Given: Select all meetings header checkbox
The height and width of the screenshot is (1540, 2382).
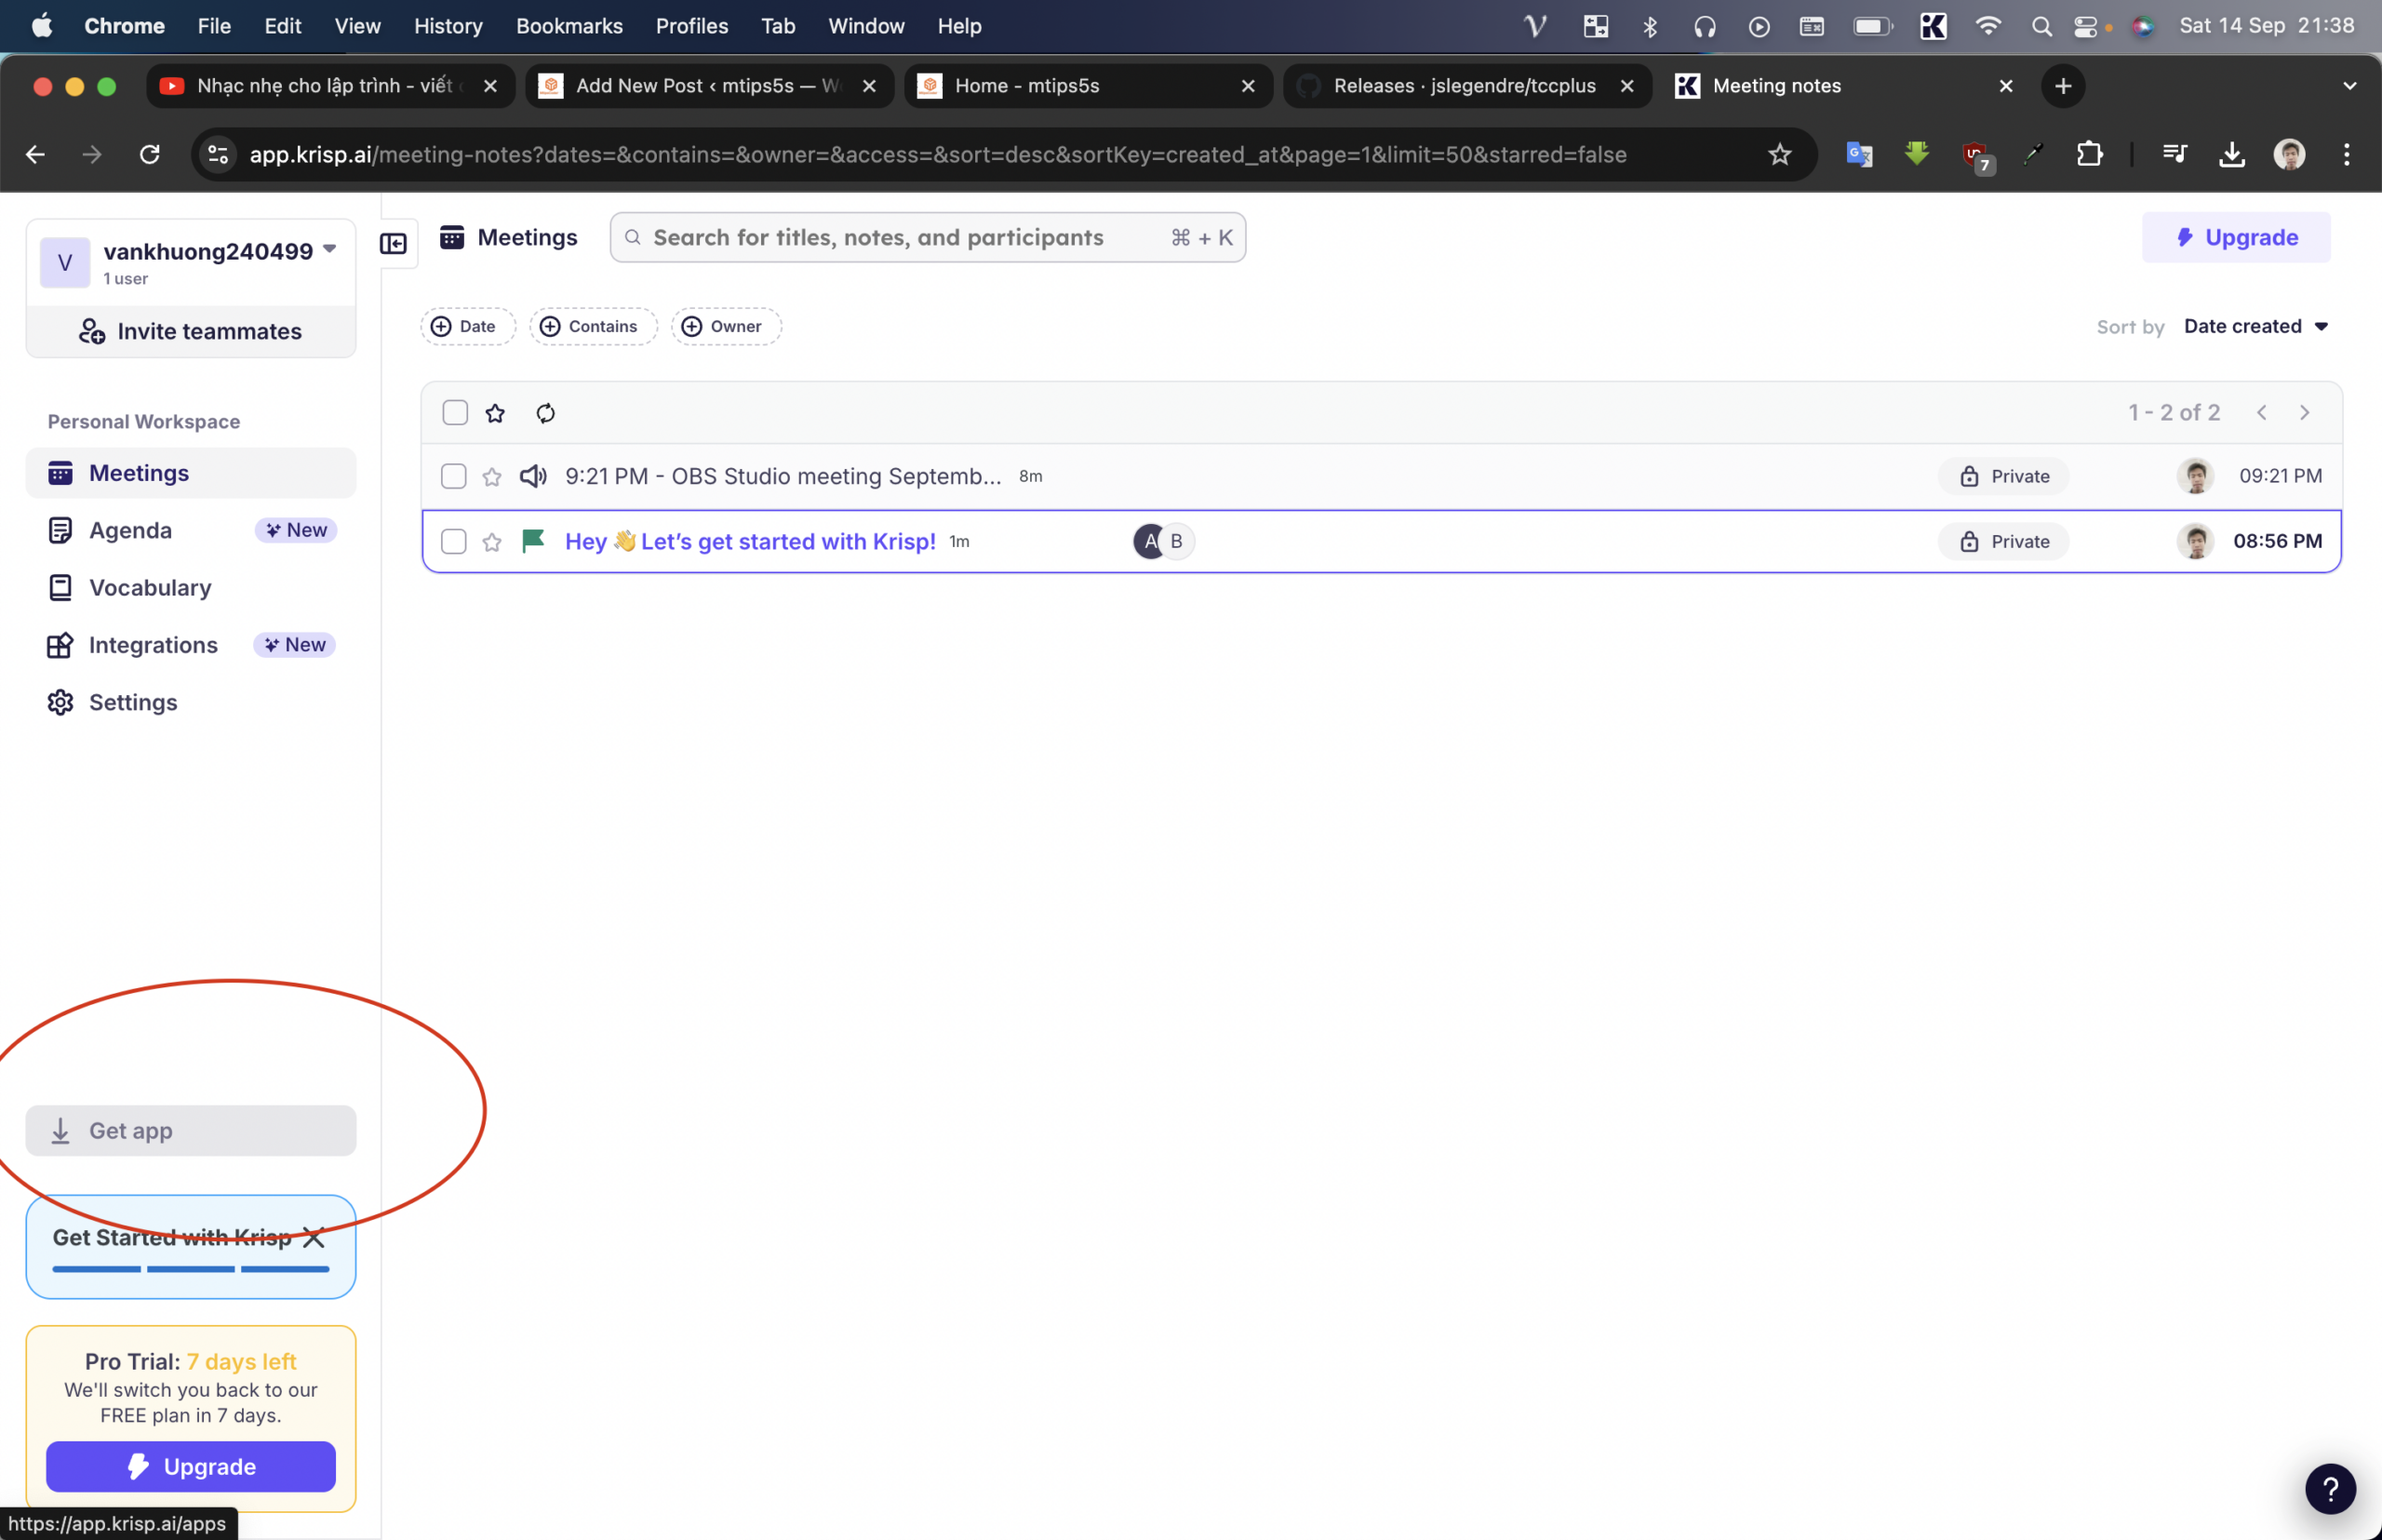Looking at the screenshot, I should pyautogui.click(x=455, y=413).
